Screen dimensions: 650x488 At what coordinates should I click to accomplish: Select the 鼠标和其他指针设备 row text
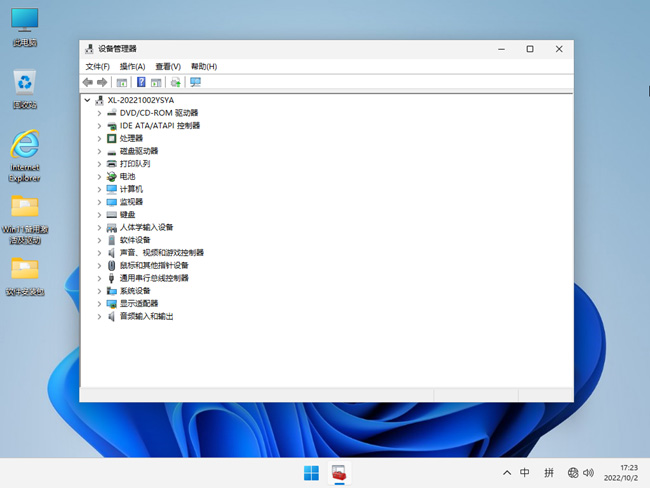(x=154, y=265)
